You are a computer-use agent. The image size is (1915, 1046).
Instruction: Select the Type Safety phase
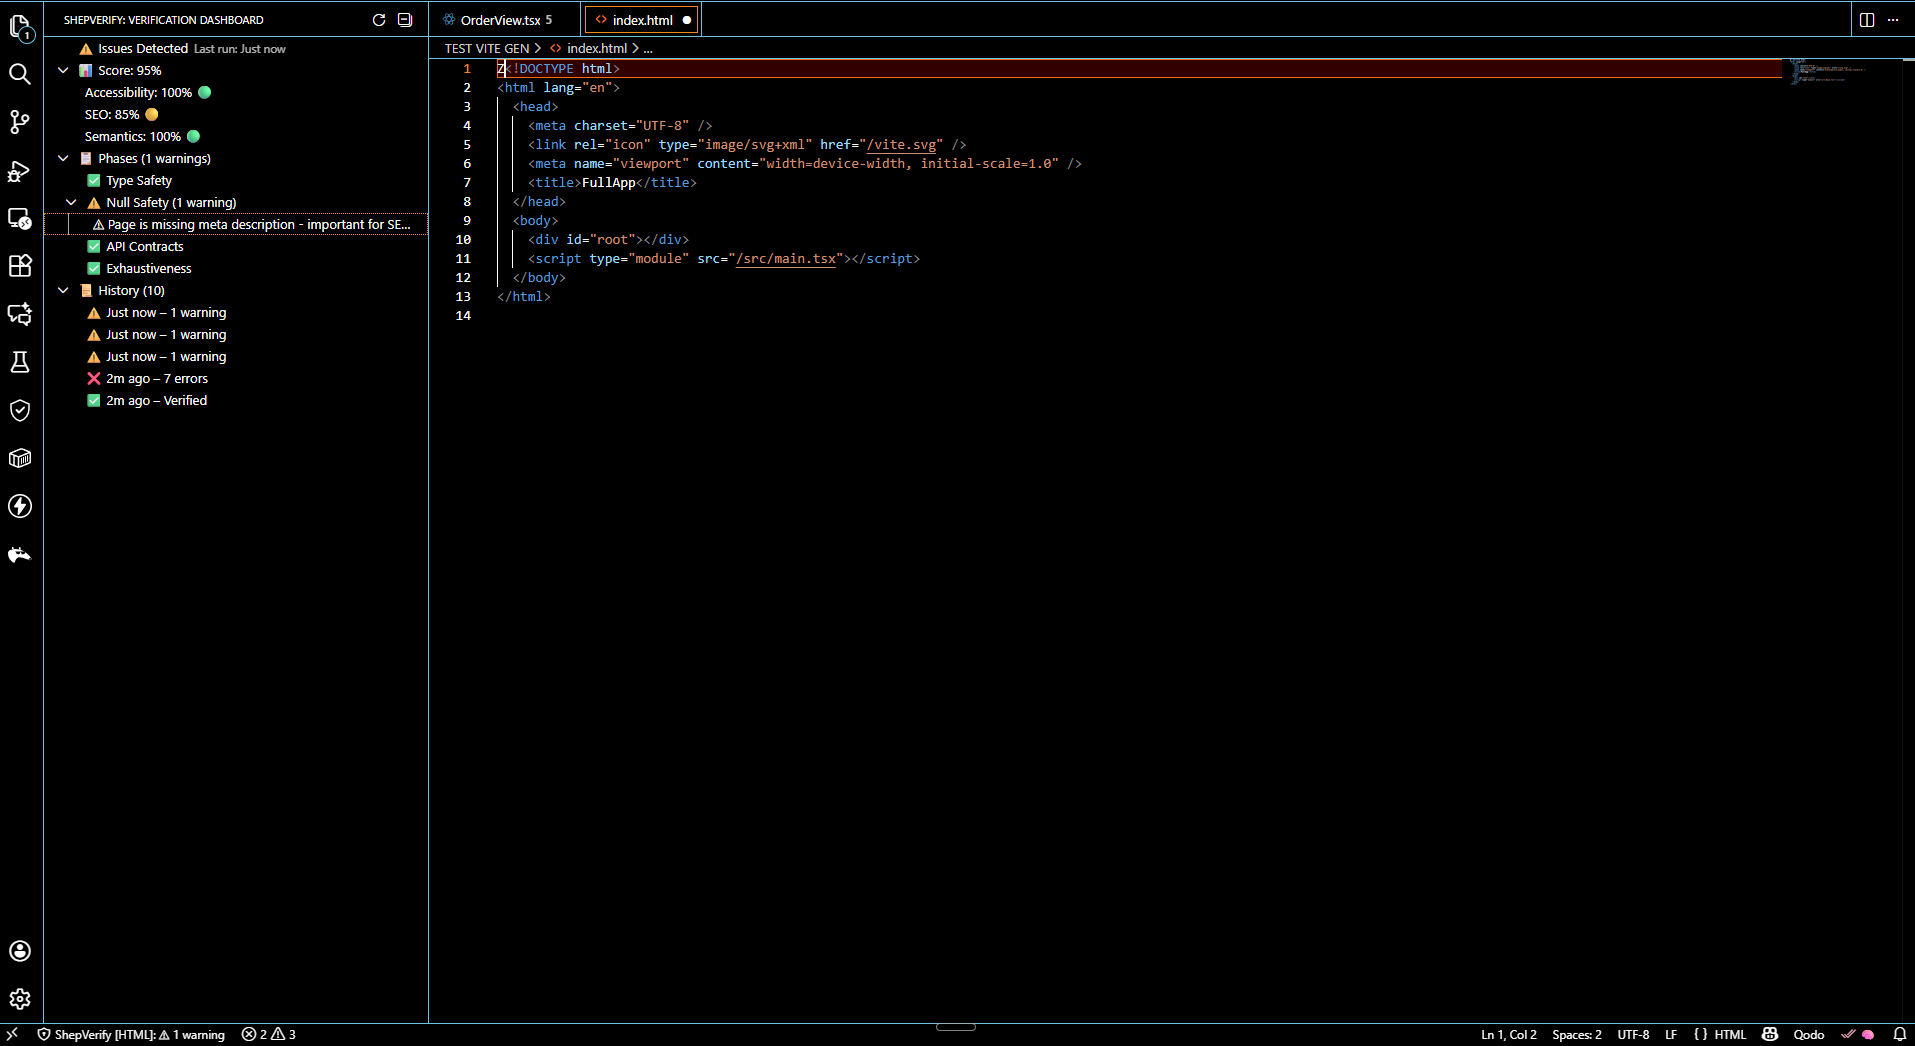tap(236, 180)
